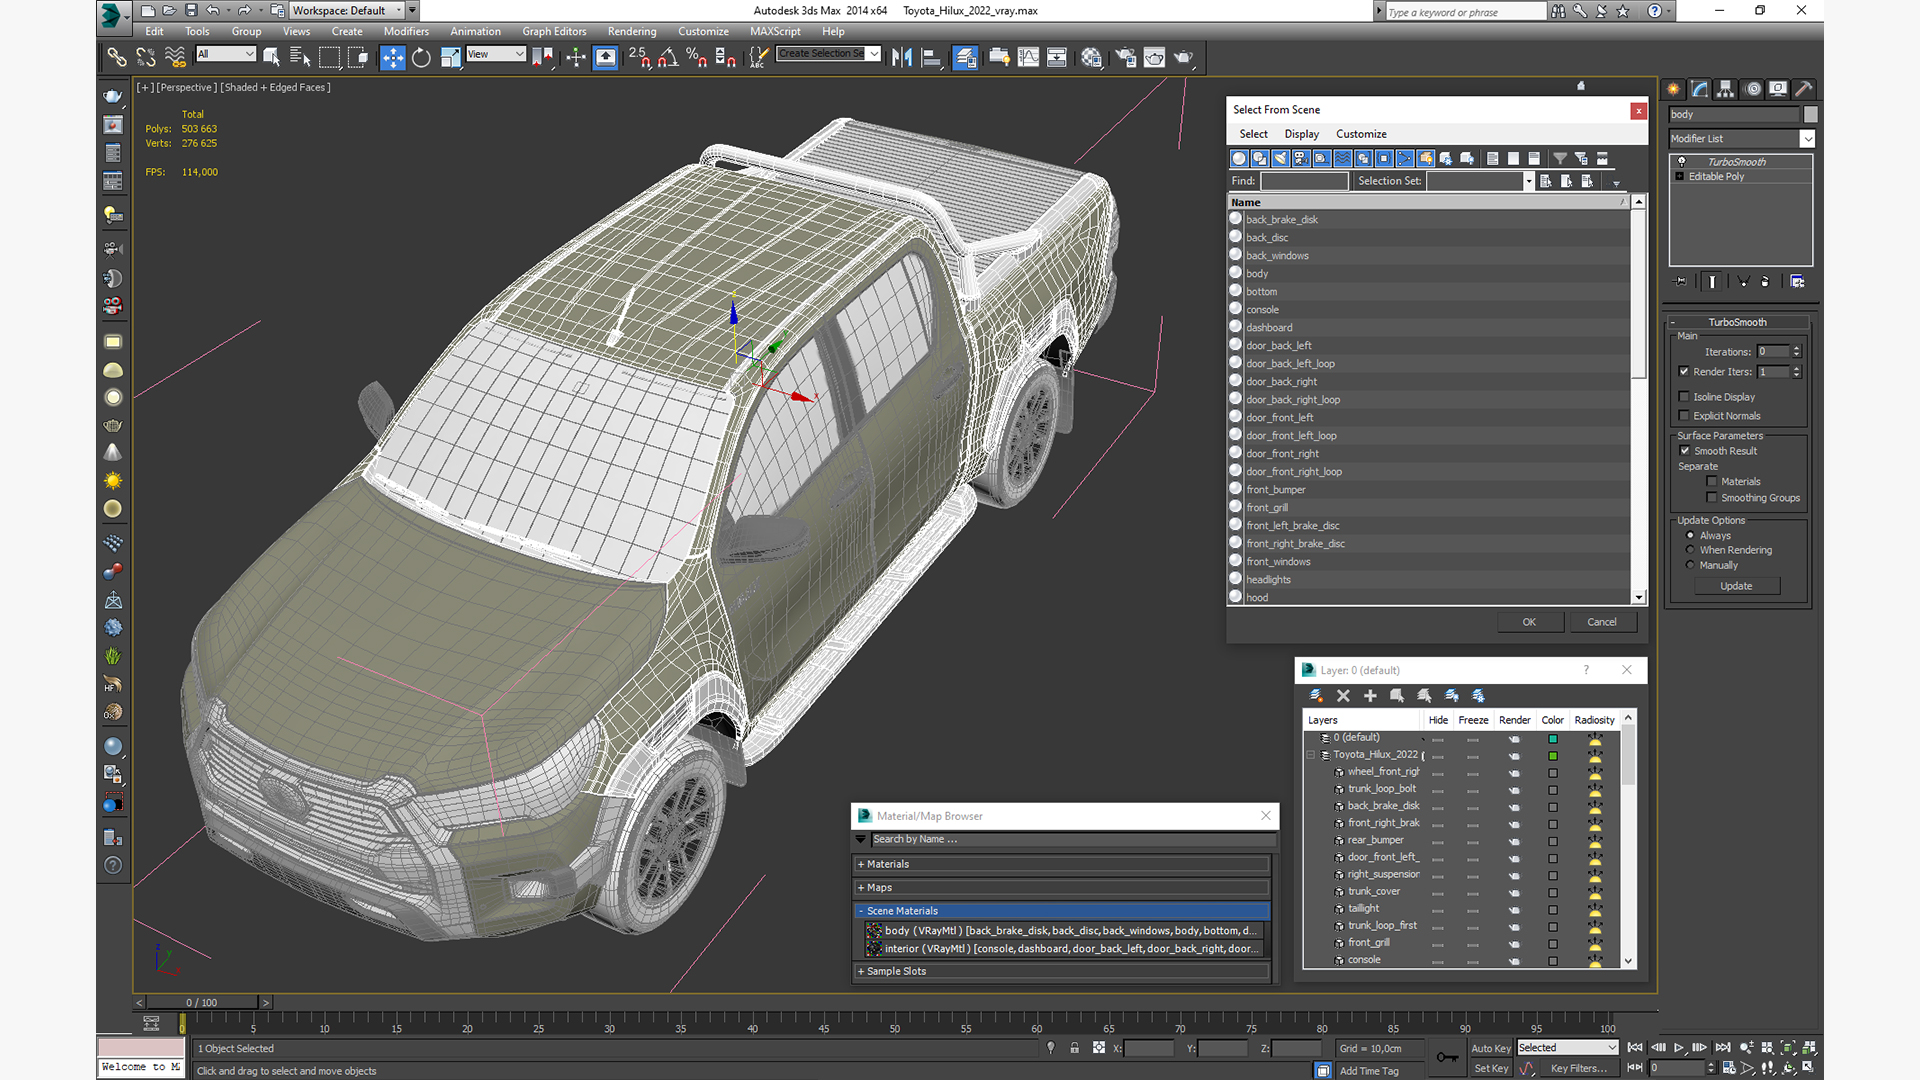Select the Select and Link tool
This screenshot has width=1920, height=1080.
[x=117, y=57]
